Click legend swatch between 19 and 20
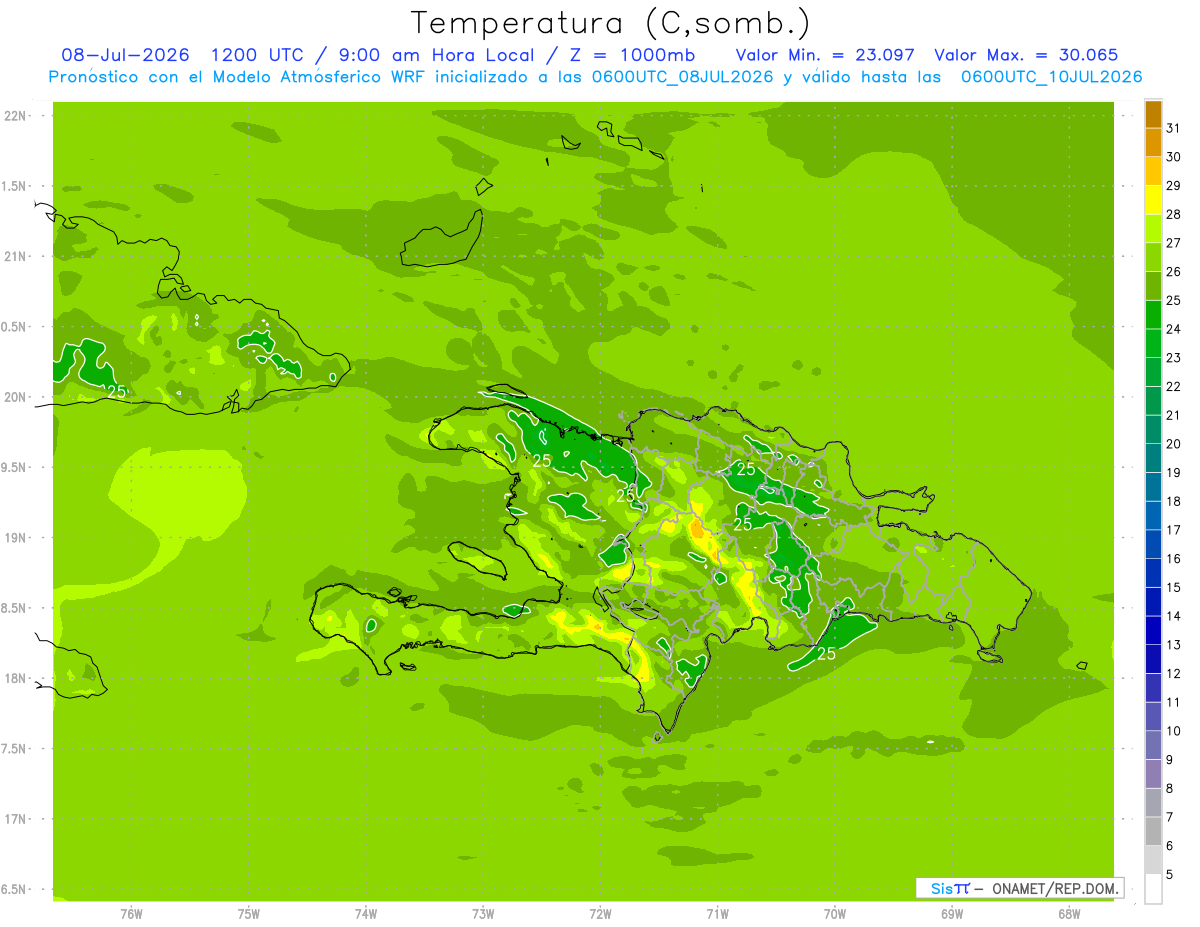 click(1153, 458)
